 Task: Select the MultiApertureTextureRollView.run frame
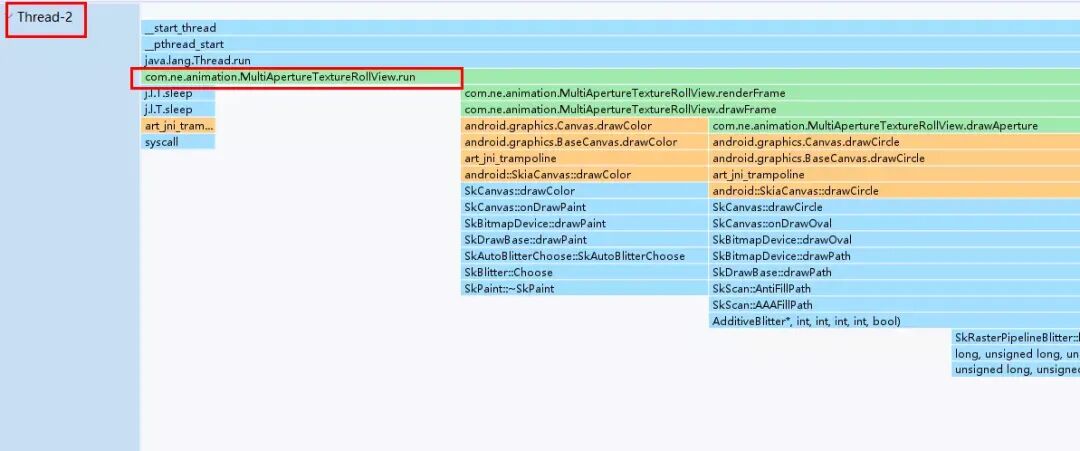[610, 77]
